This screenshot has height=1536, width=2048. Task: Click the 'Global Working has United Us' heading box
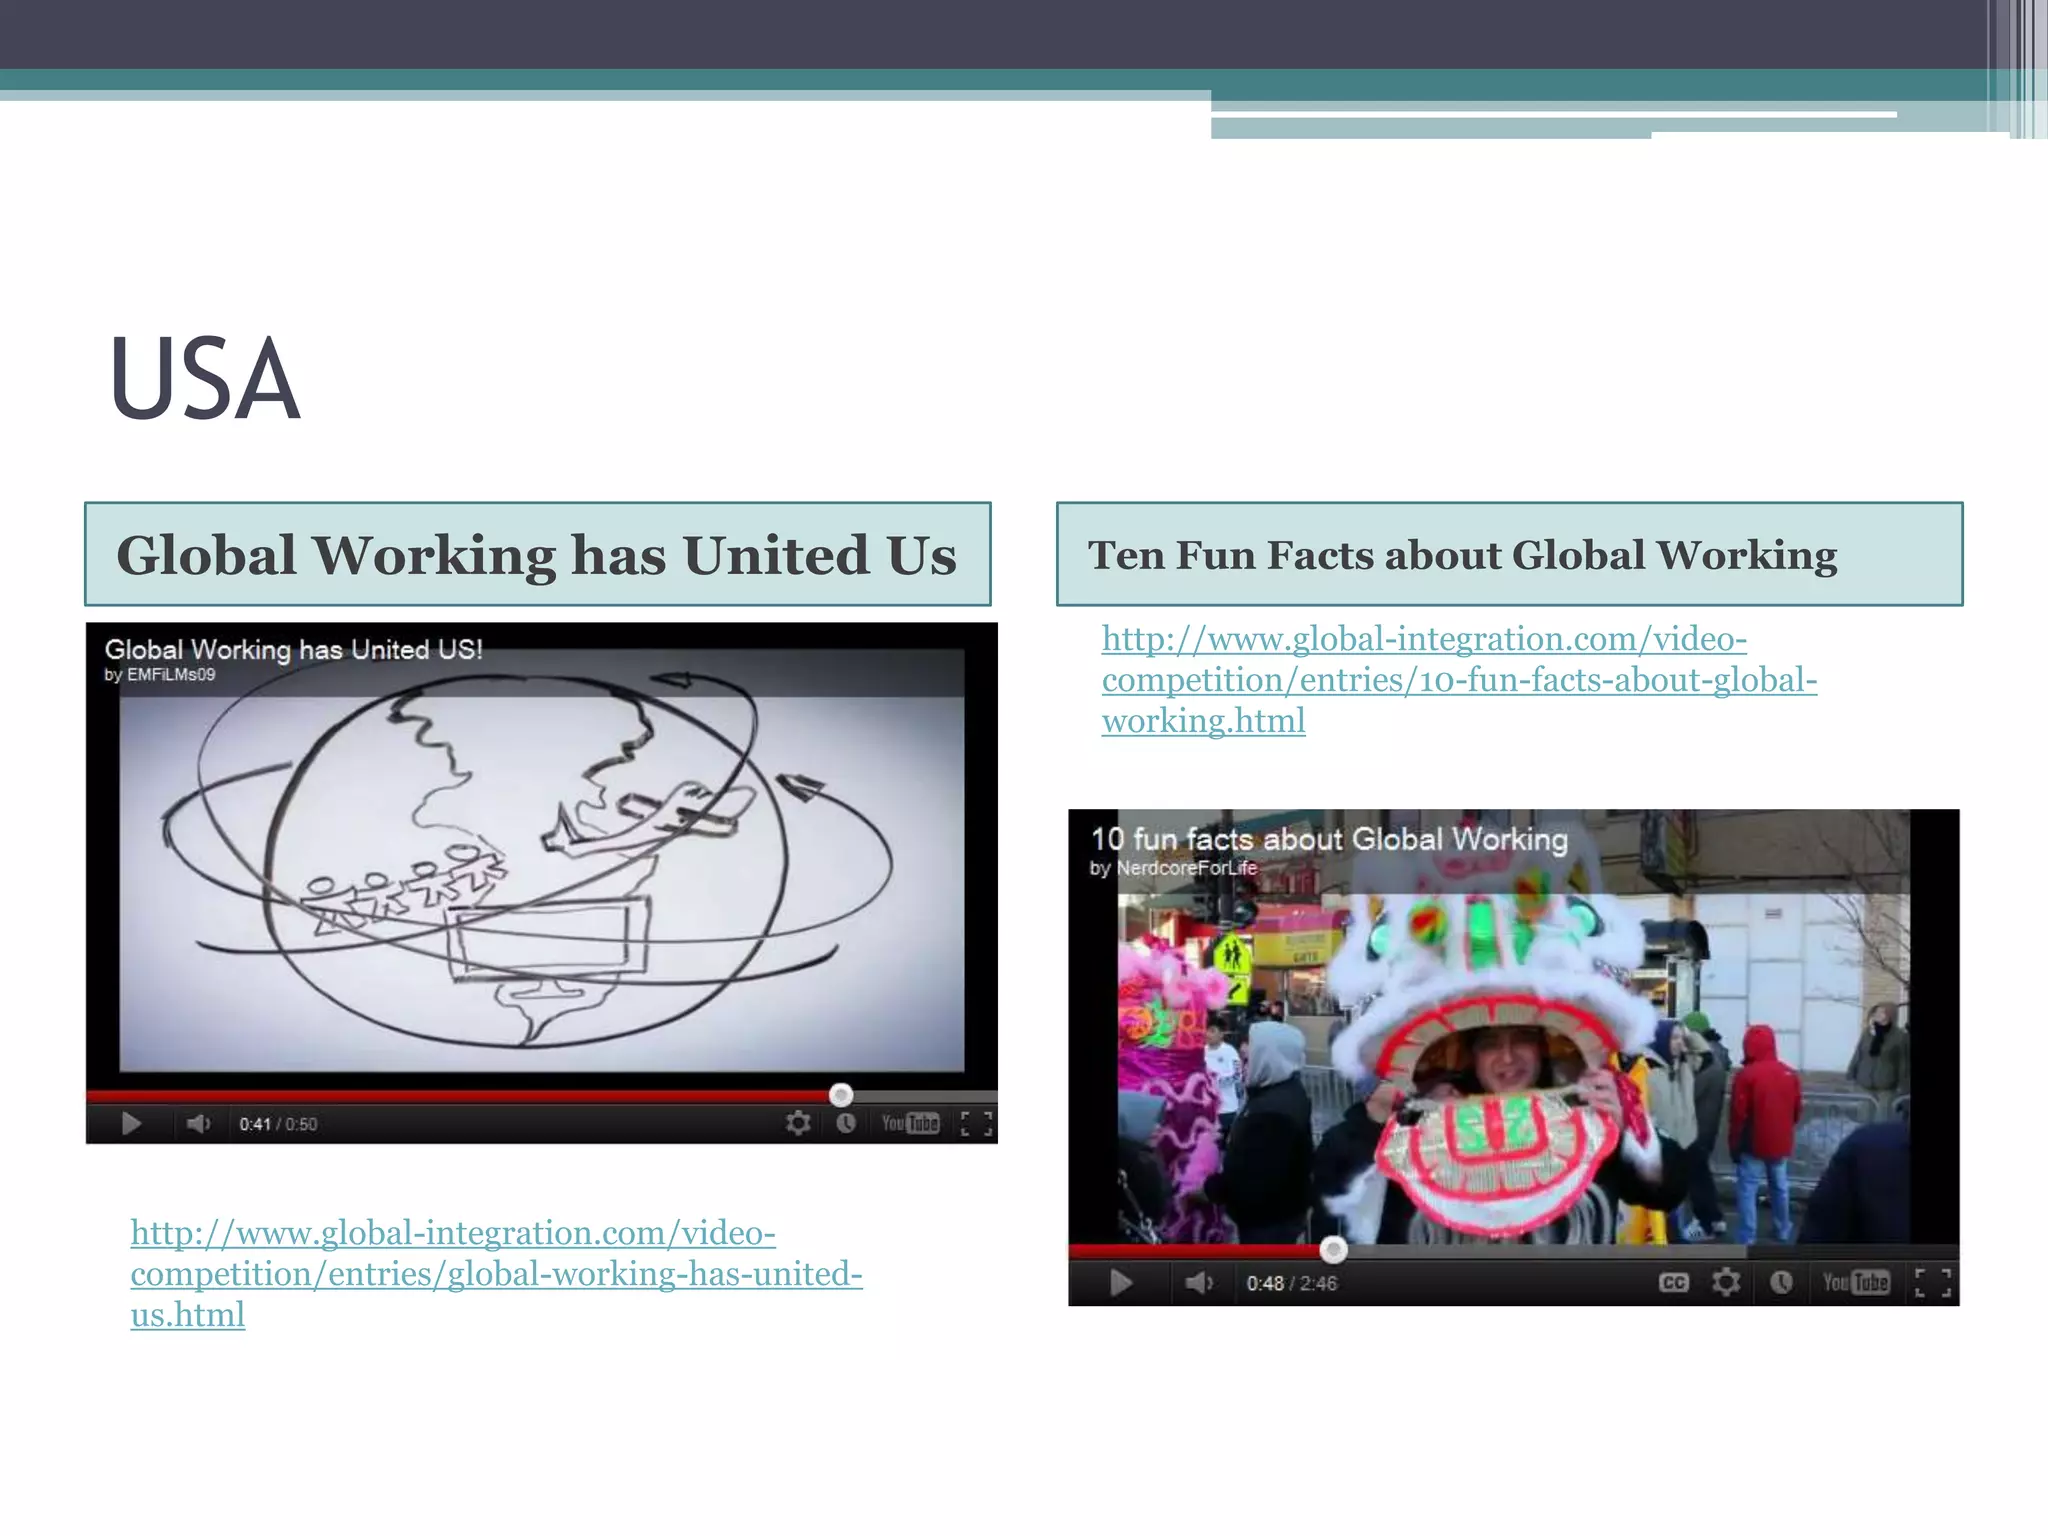point(538,554)
